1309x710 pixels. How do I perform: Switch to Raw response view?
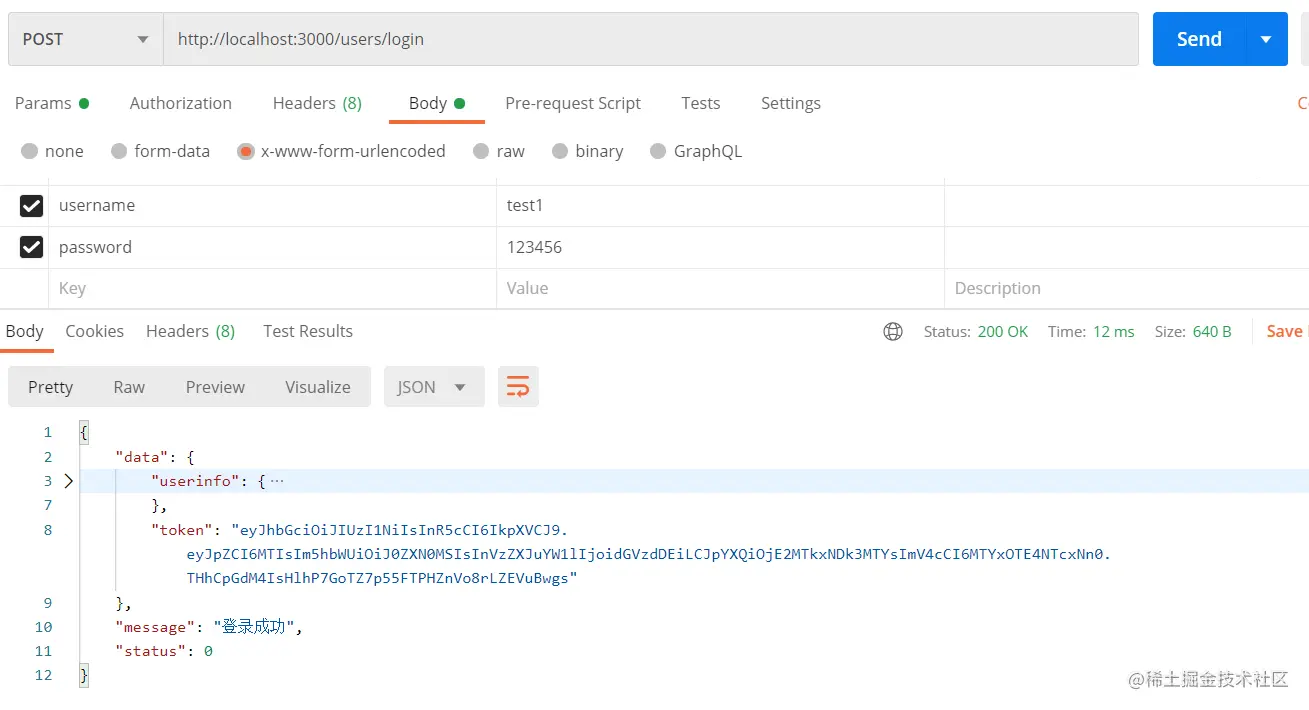(x=129, y=387)
